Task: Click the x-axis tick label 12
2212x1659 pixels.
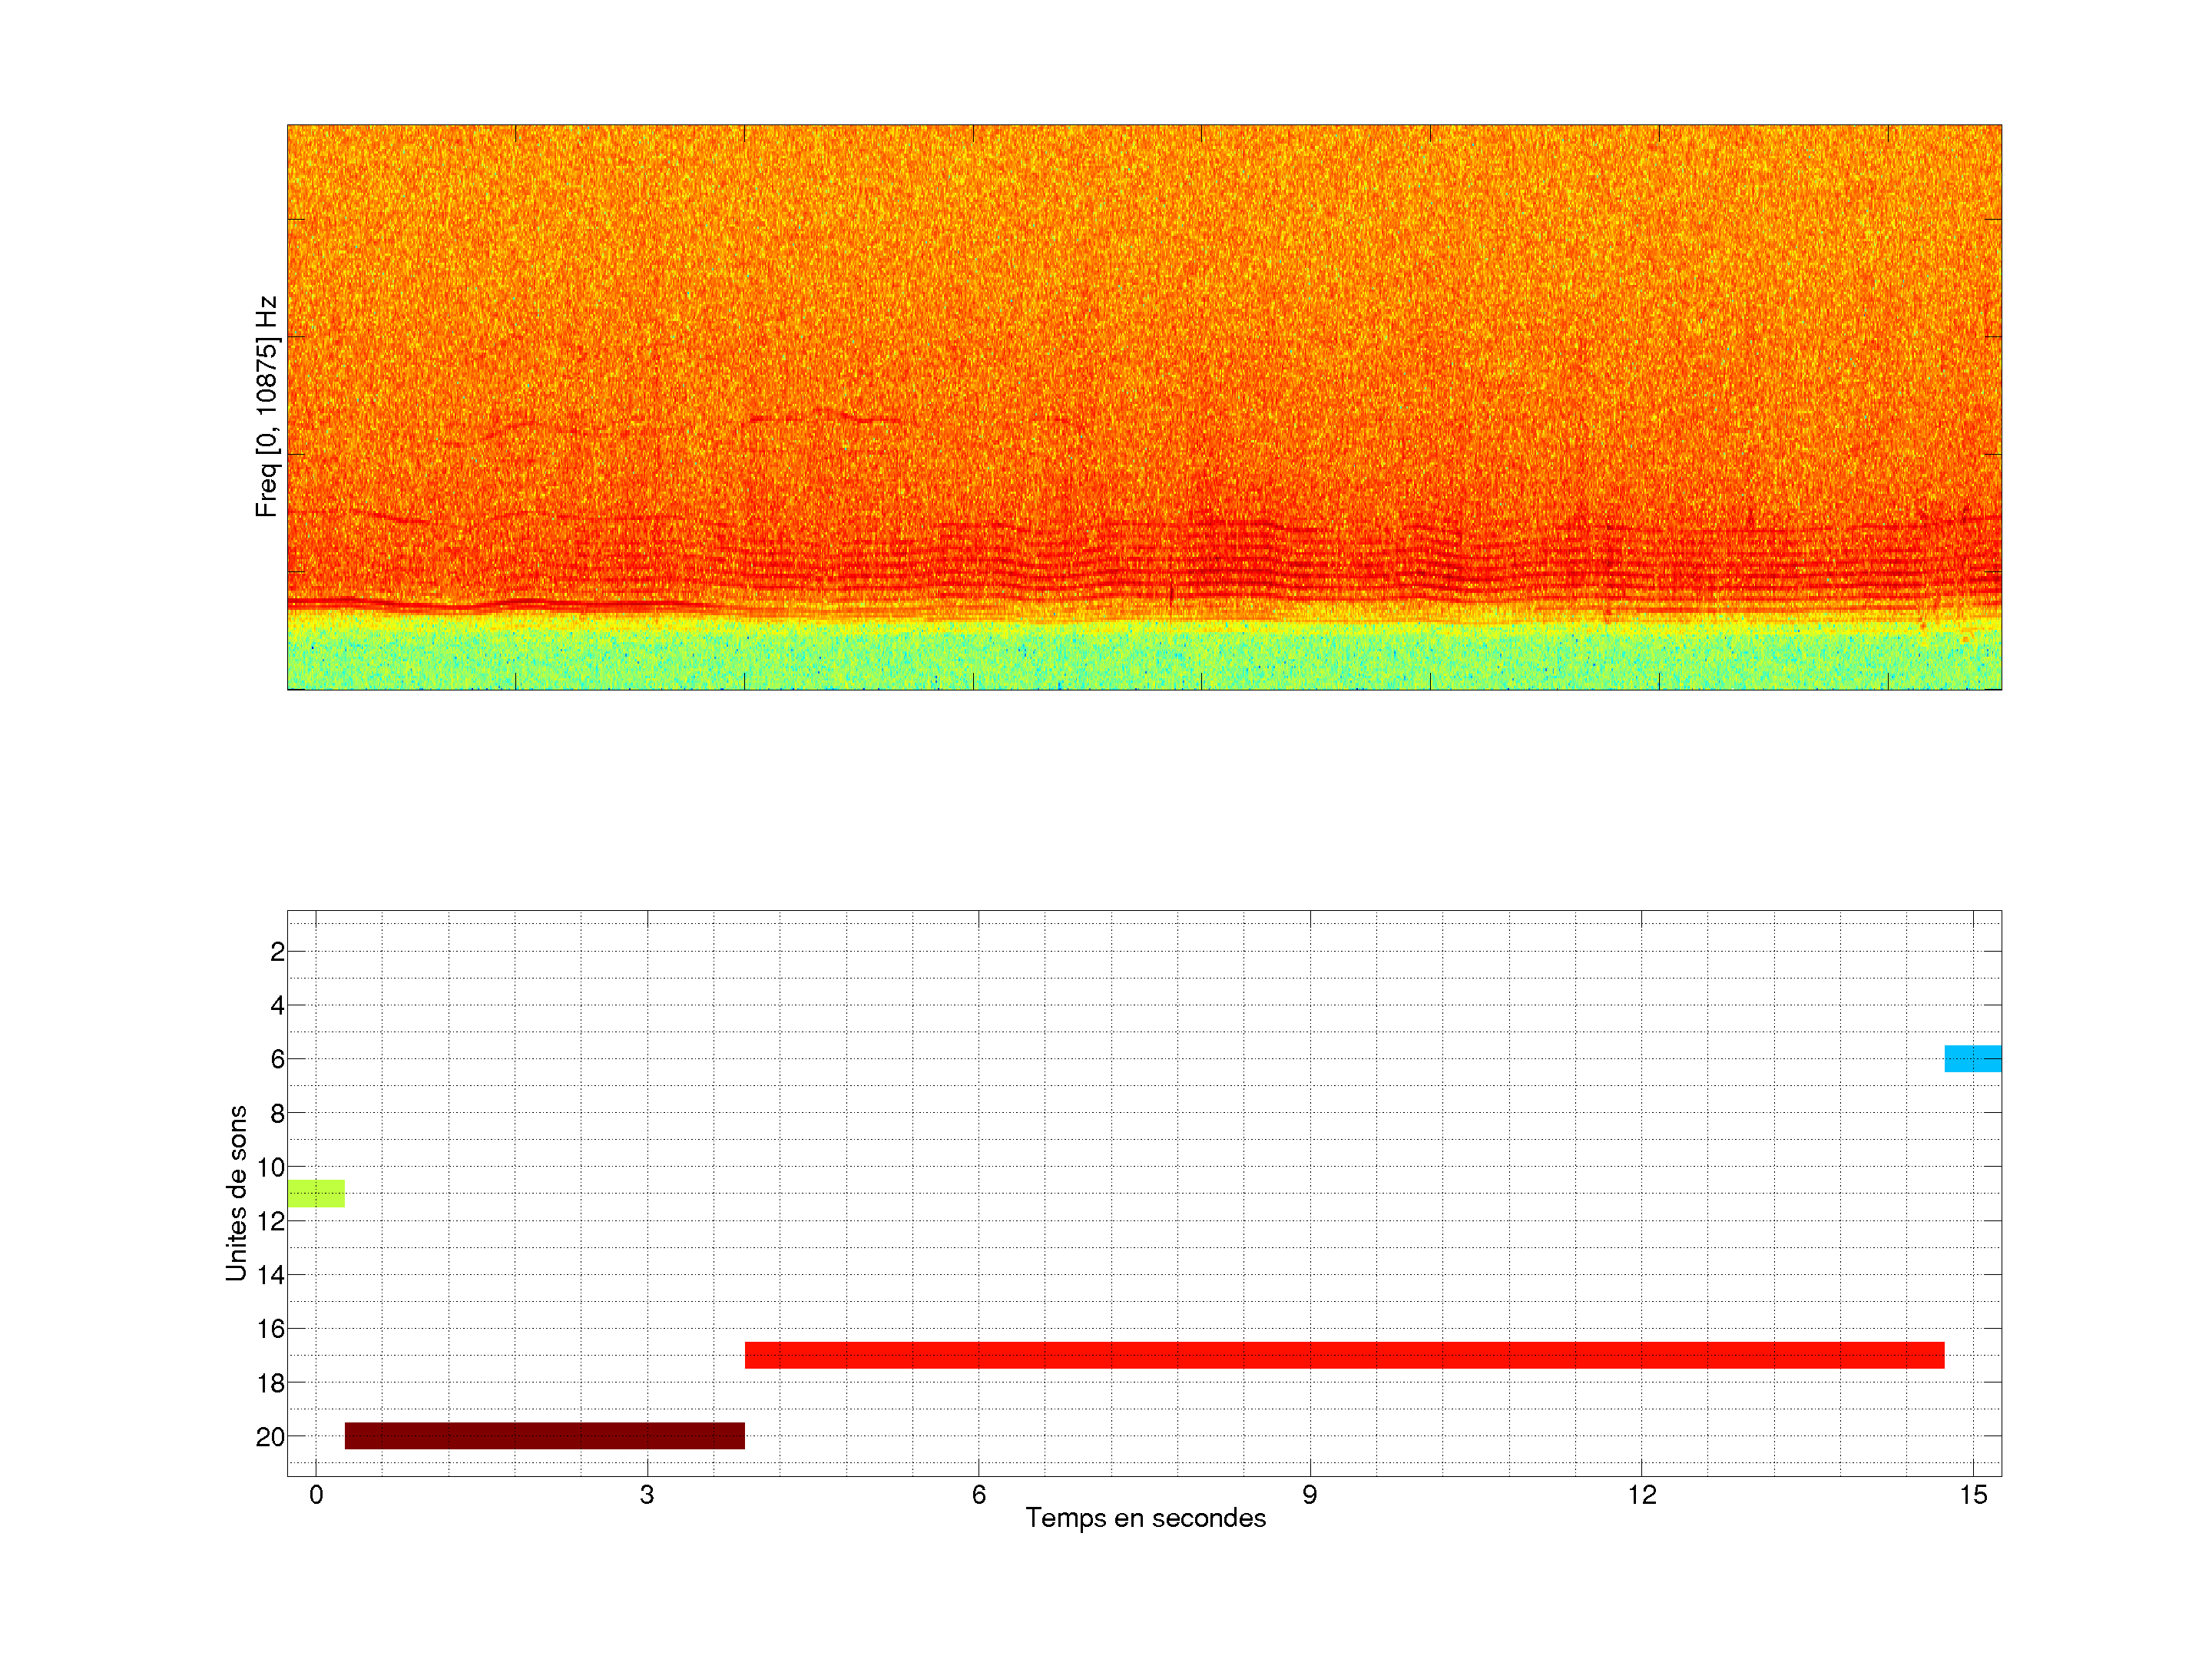Action: tap(1641, 1495)
